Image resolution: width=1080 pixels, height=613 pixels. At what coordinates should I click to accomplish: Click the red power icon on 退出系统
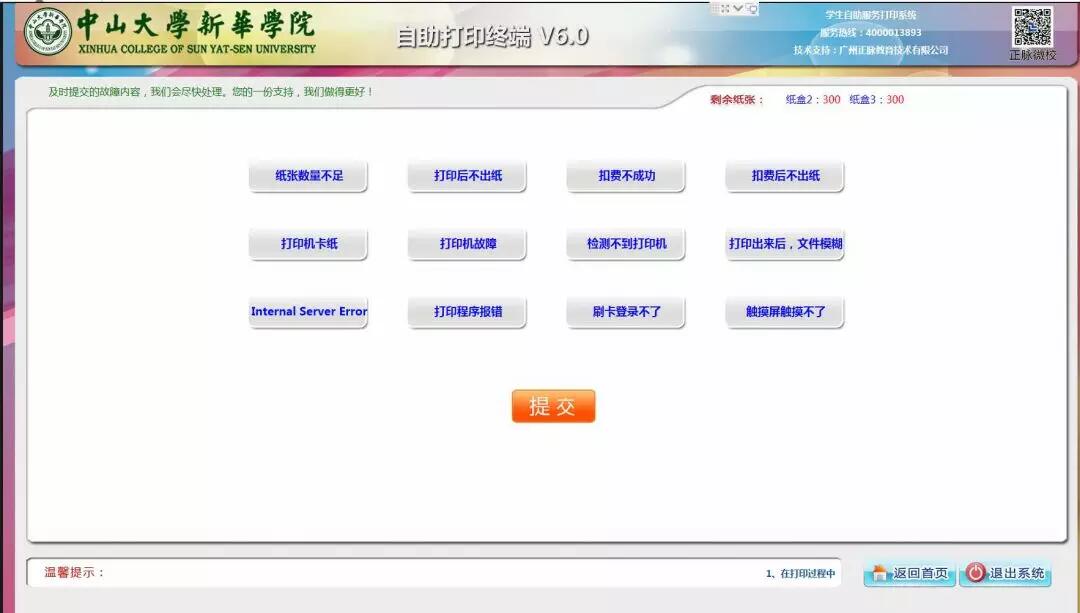[976, 573]
